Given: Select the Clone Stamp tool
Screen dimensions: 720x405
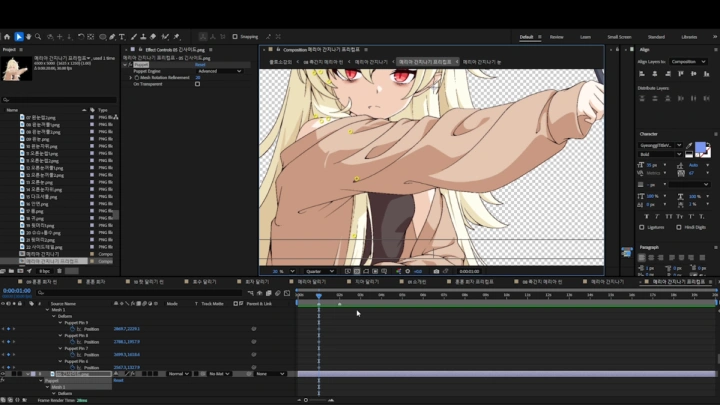Looking at the screenshot, I should pos(143,37).
